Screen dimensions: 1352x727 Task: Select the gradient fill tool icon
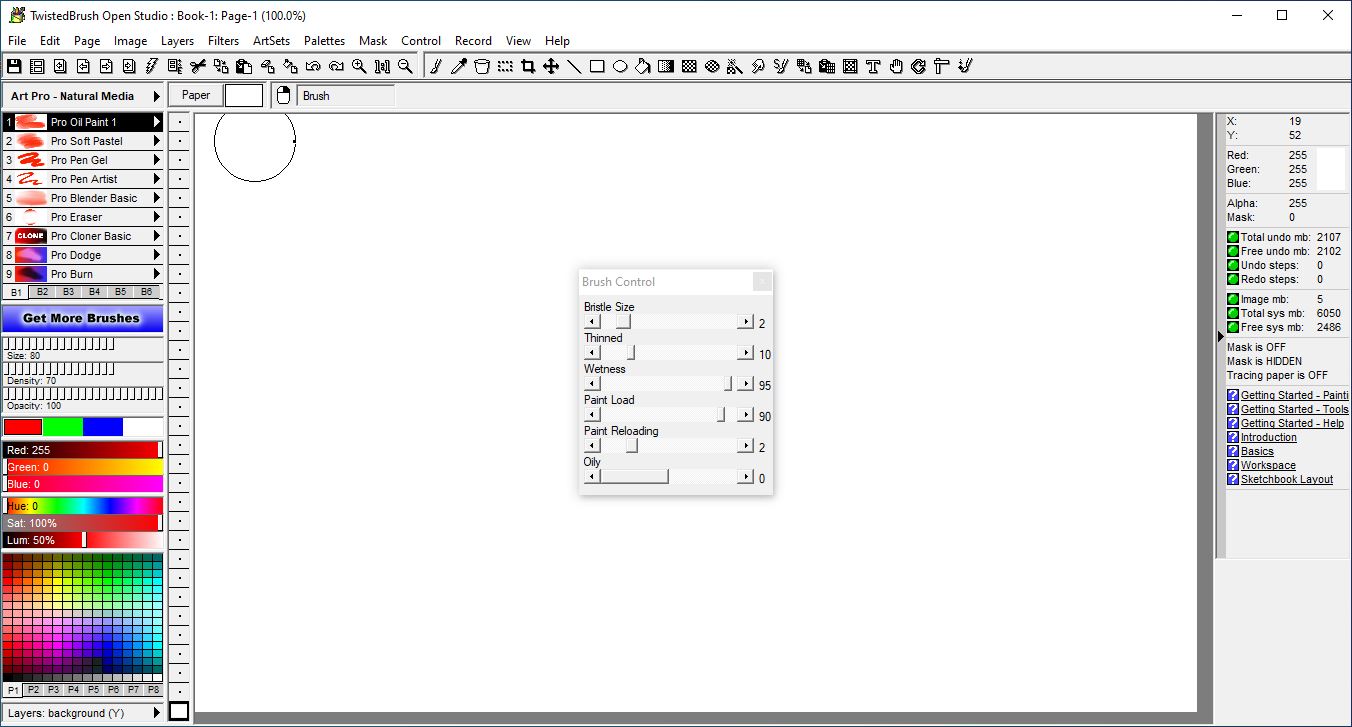666,66
